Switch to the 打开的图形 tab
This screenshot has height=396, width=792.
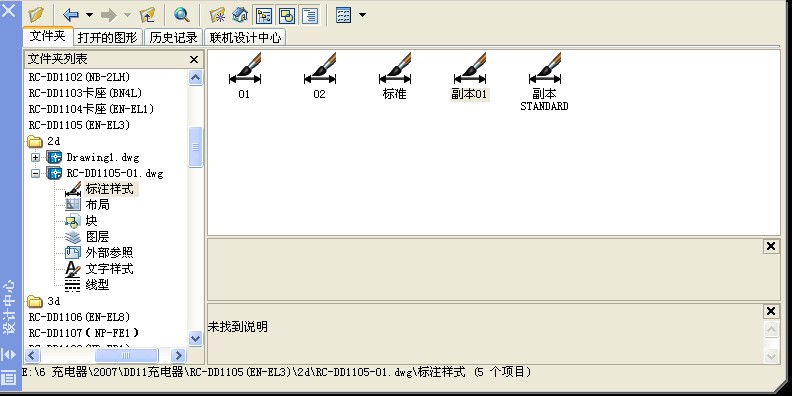point(108,37)
